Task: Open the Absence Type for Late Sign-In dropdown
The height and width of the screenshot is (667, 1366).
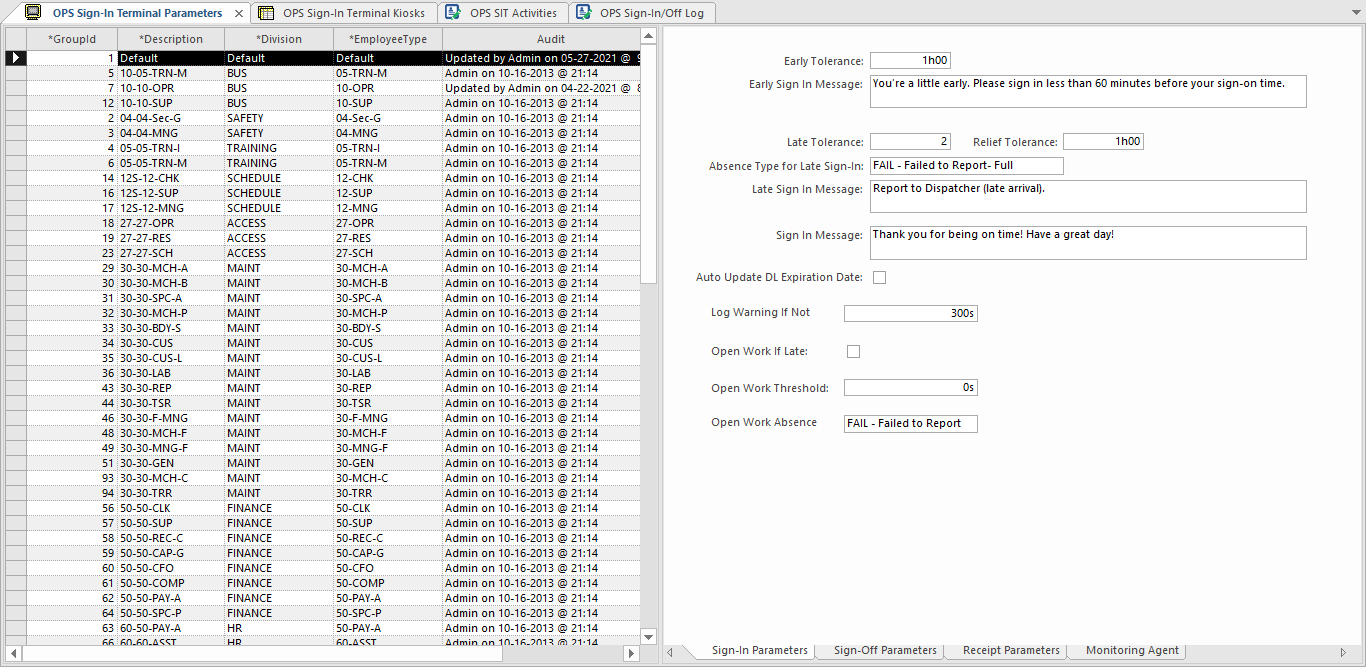Action: coord(1056,165)
